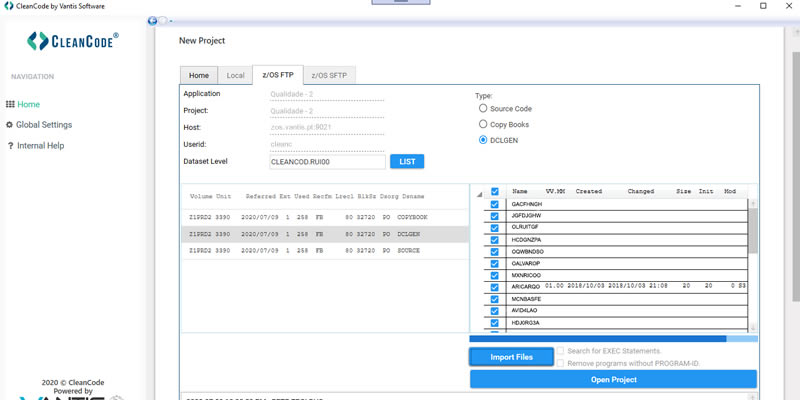Viewport: 800px width, 400px height.
Task: Click the greyed forward arrow icon
Action: pos(162,20)
